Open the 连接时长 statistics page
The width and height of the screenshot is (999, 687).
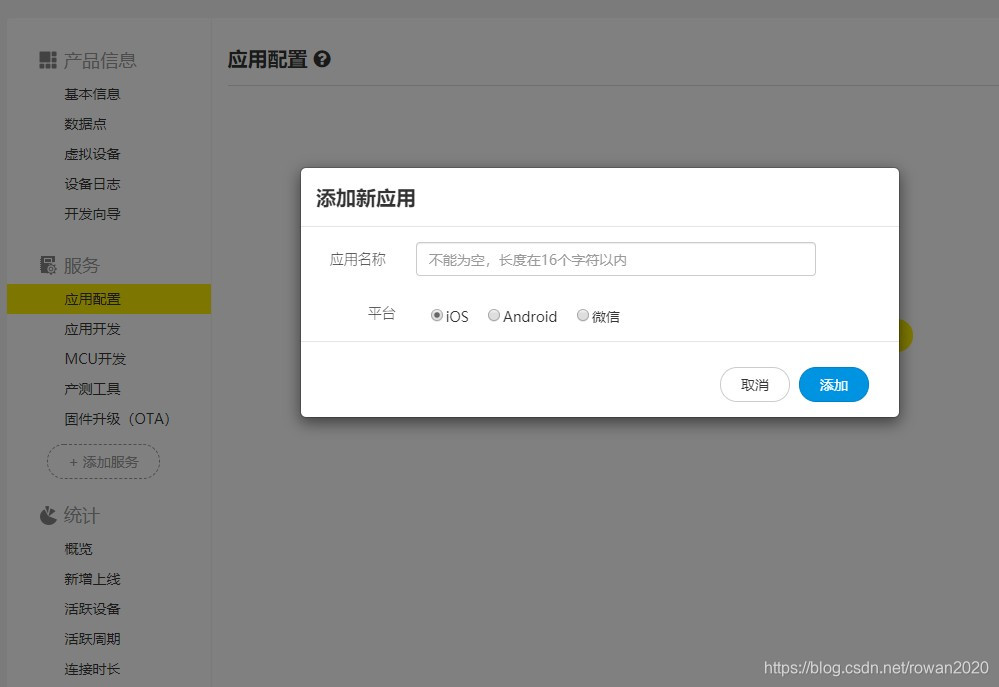pyautogui.click(x=92, y=668)
